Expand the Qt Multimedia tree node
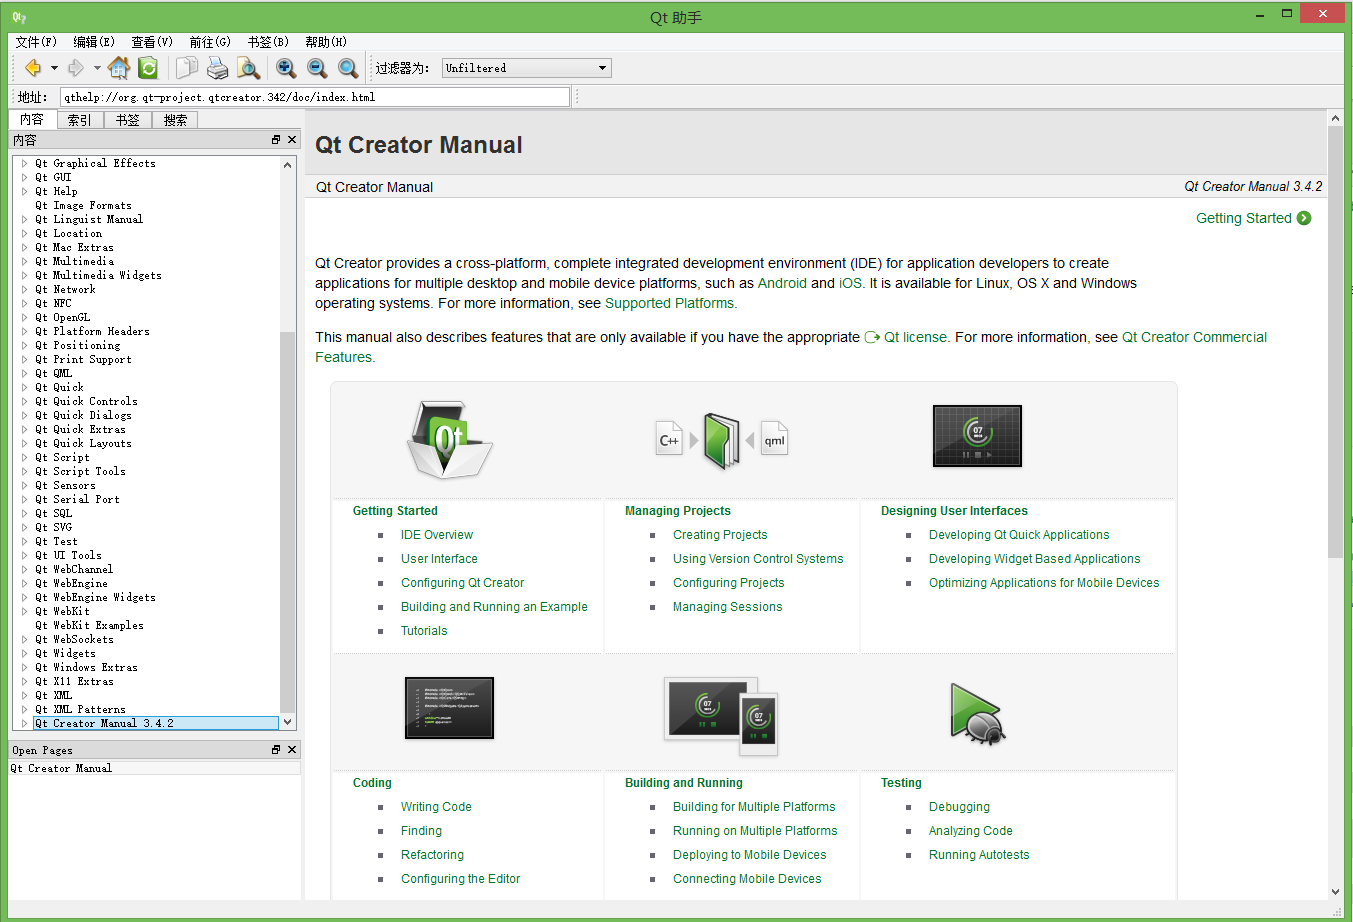The image size is (1353, 922). coord(25,261)
